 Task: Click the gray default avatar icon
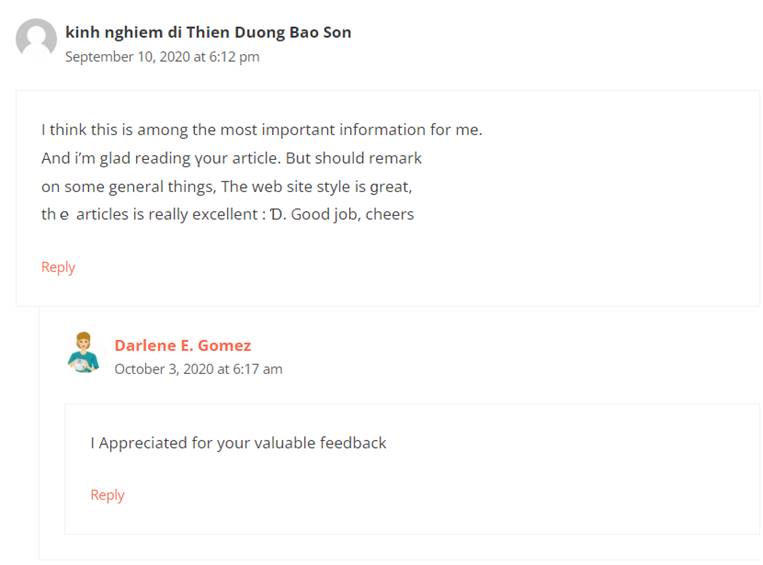36,39
